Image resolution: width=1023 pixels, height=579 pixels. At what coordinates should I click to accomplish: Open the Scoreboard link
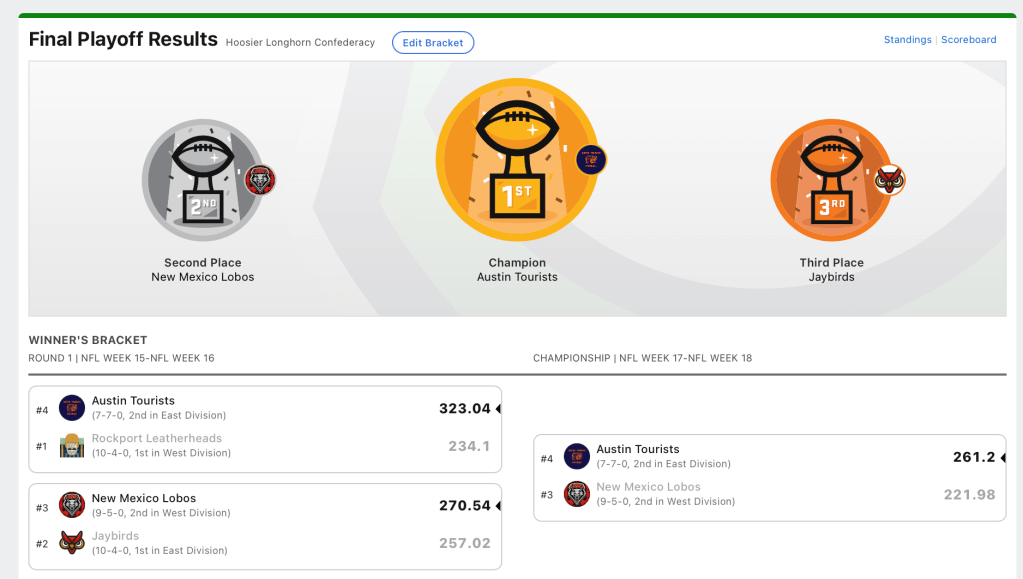[968, 40]
